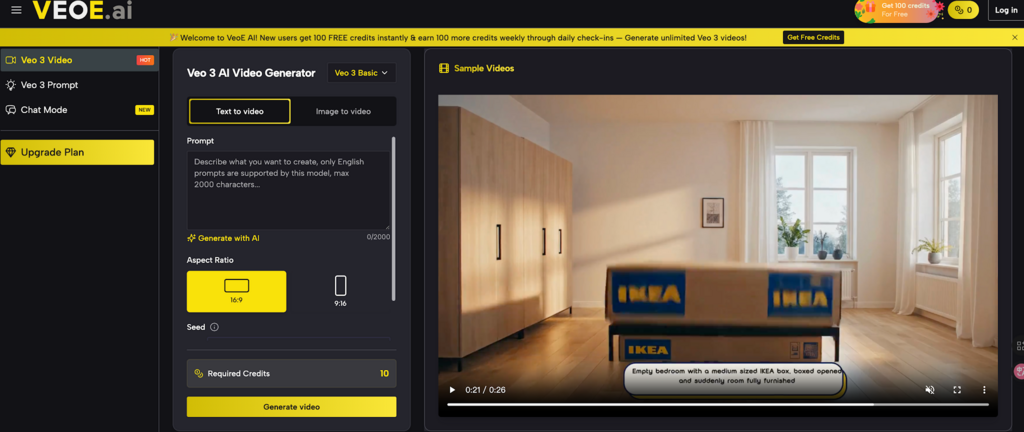
Task: Select the Text to video tab
Action: 240,111
